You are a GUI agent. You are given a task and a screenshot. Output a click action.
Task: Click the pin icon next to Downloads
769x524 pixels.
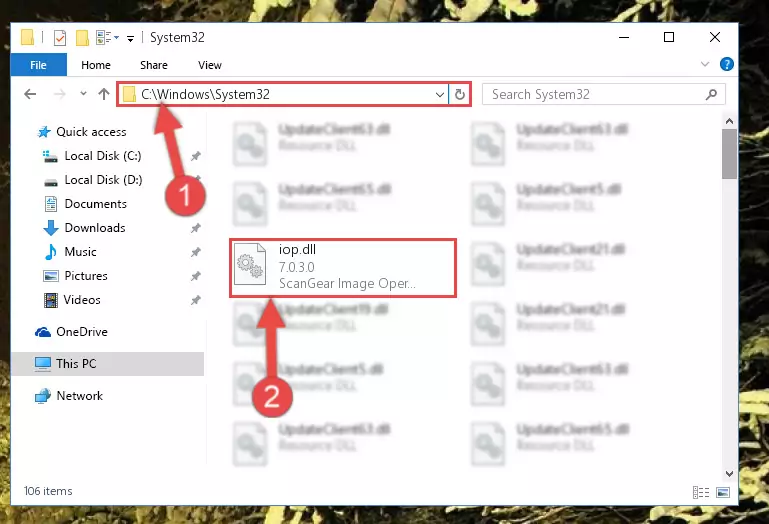[x=196, y=228]
